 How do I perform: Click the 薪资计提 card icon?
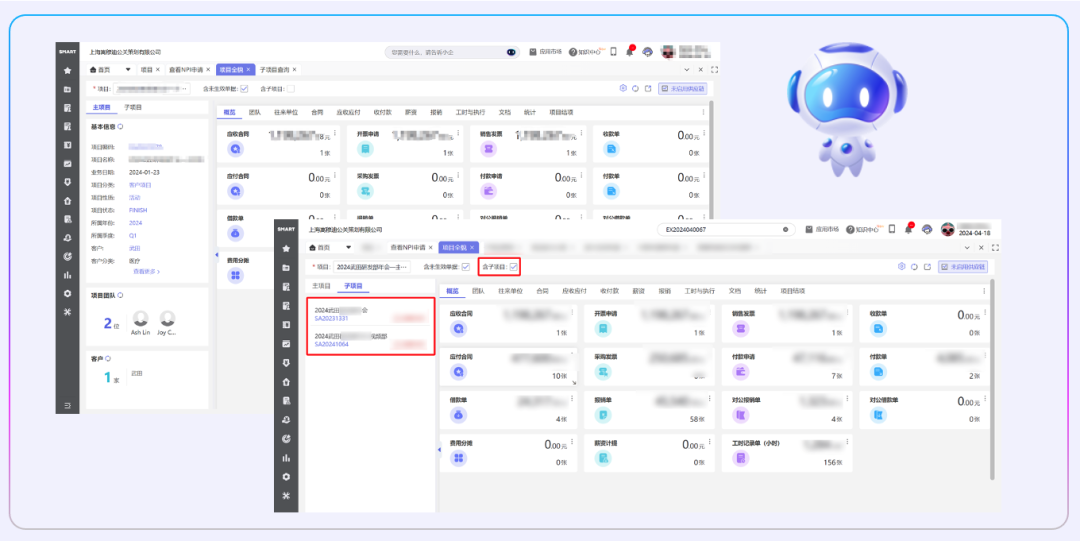[603, 458]
